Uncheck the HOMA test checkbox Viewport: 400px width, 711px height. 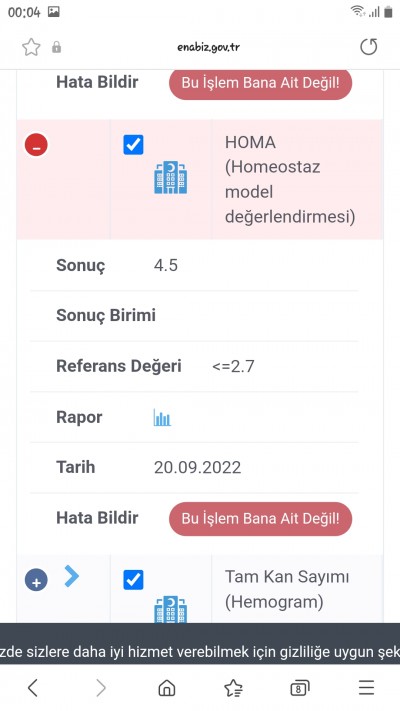click(133, 145)
